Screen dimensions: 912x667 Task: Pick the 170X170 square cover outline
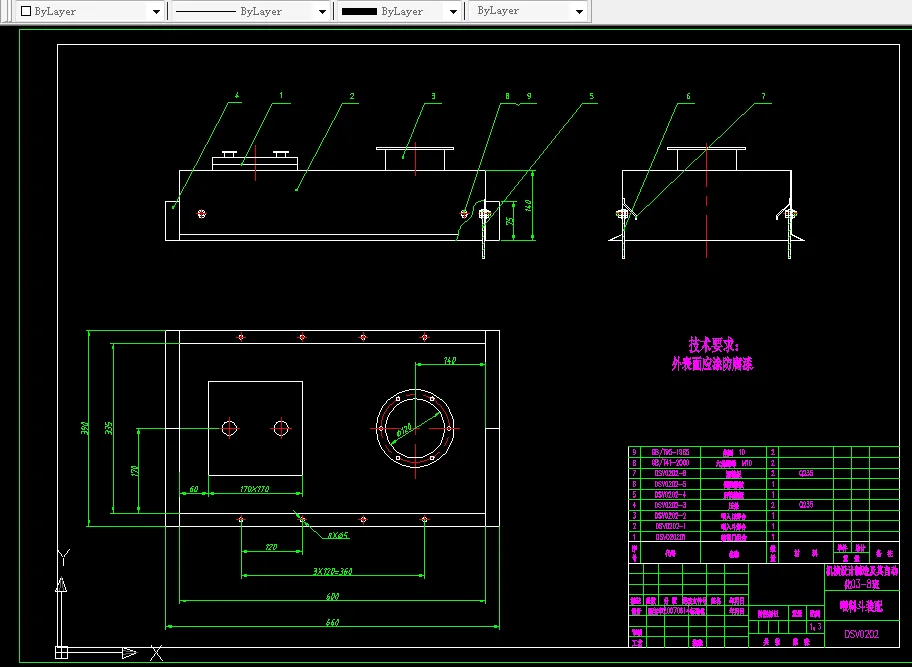click(255, 429)
